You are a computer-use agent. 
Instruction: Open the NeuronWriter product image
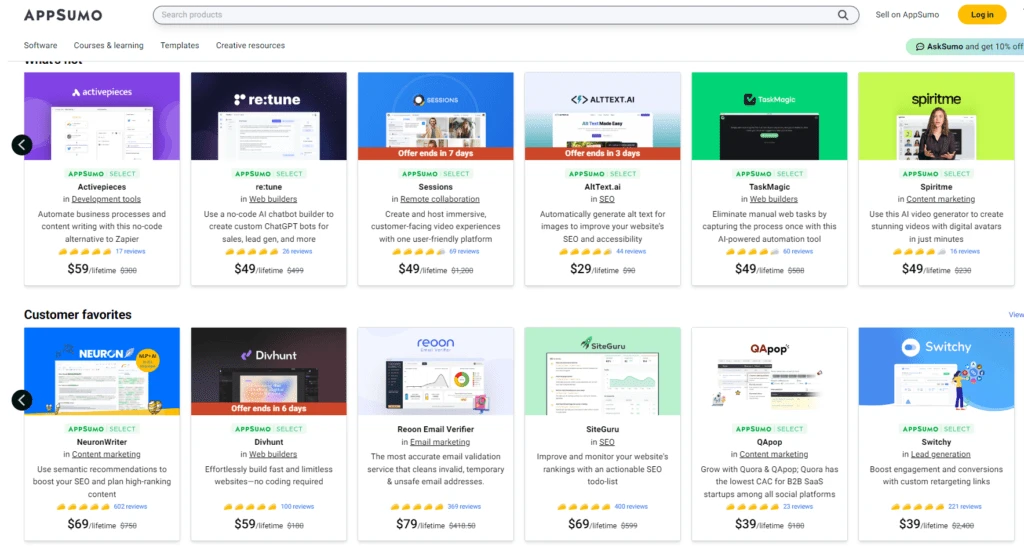tap(102, 372)
